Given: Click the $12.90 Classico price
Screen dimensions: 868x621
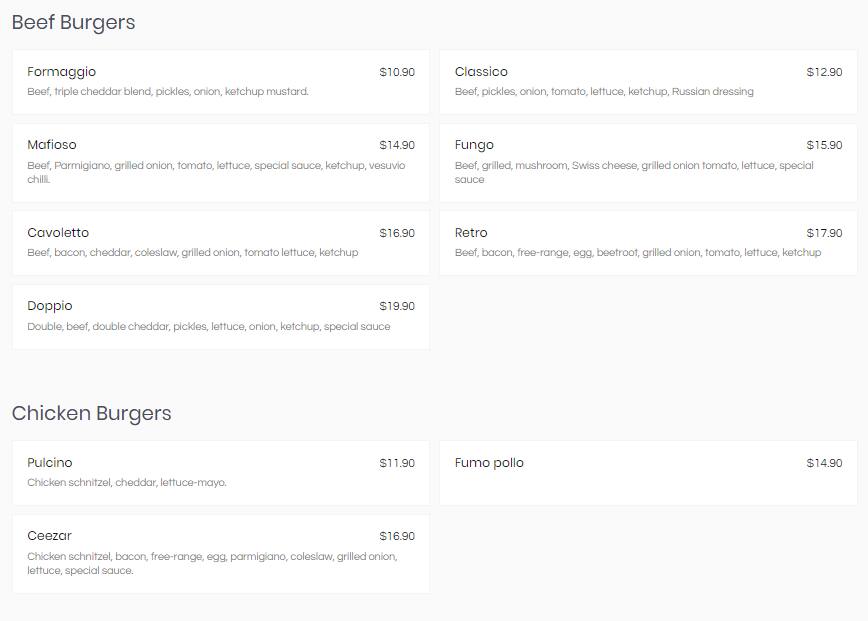Looking at the screenshot, I should point(824,72).
